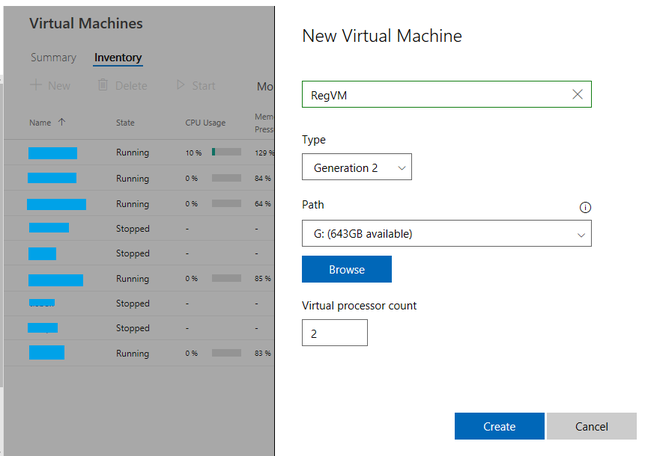This screenshot has height=456, width=648.
Task: Click the 84 % memory value
Action: (x=262, y=179)
